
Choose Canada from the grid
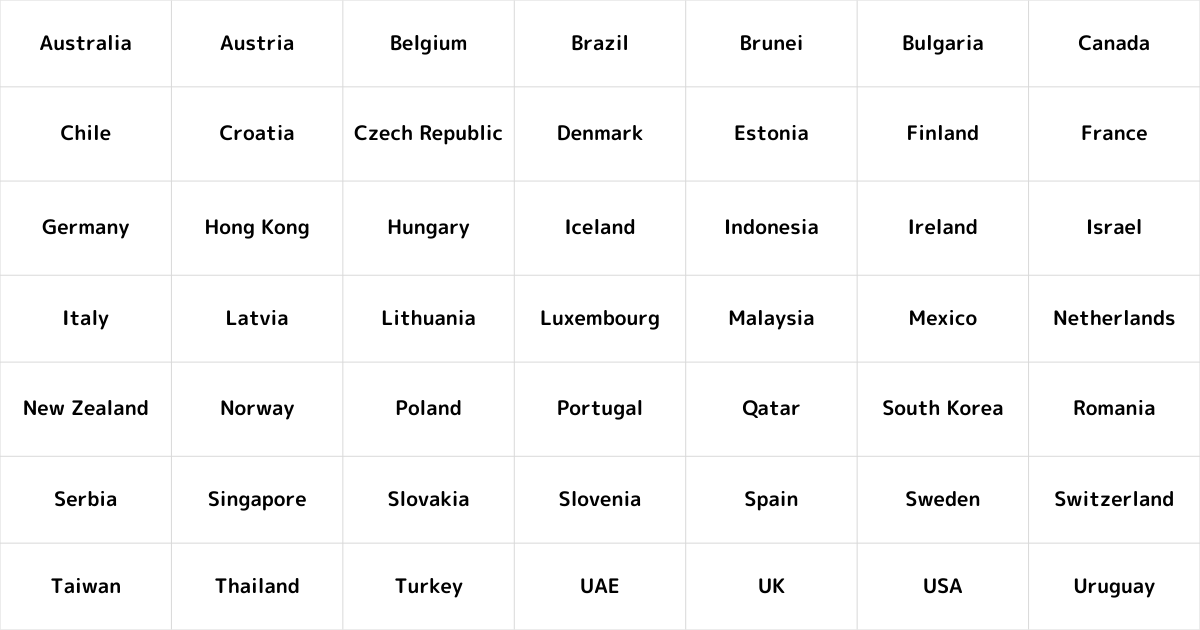tap(1114, 43)
